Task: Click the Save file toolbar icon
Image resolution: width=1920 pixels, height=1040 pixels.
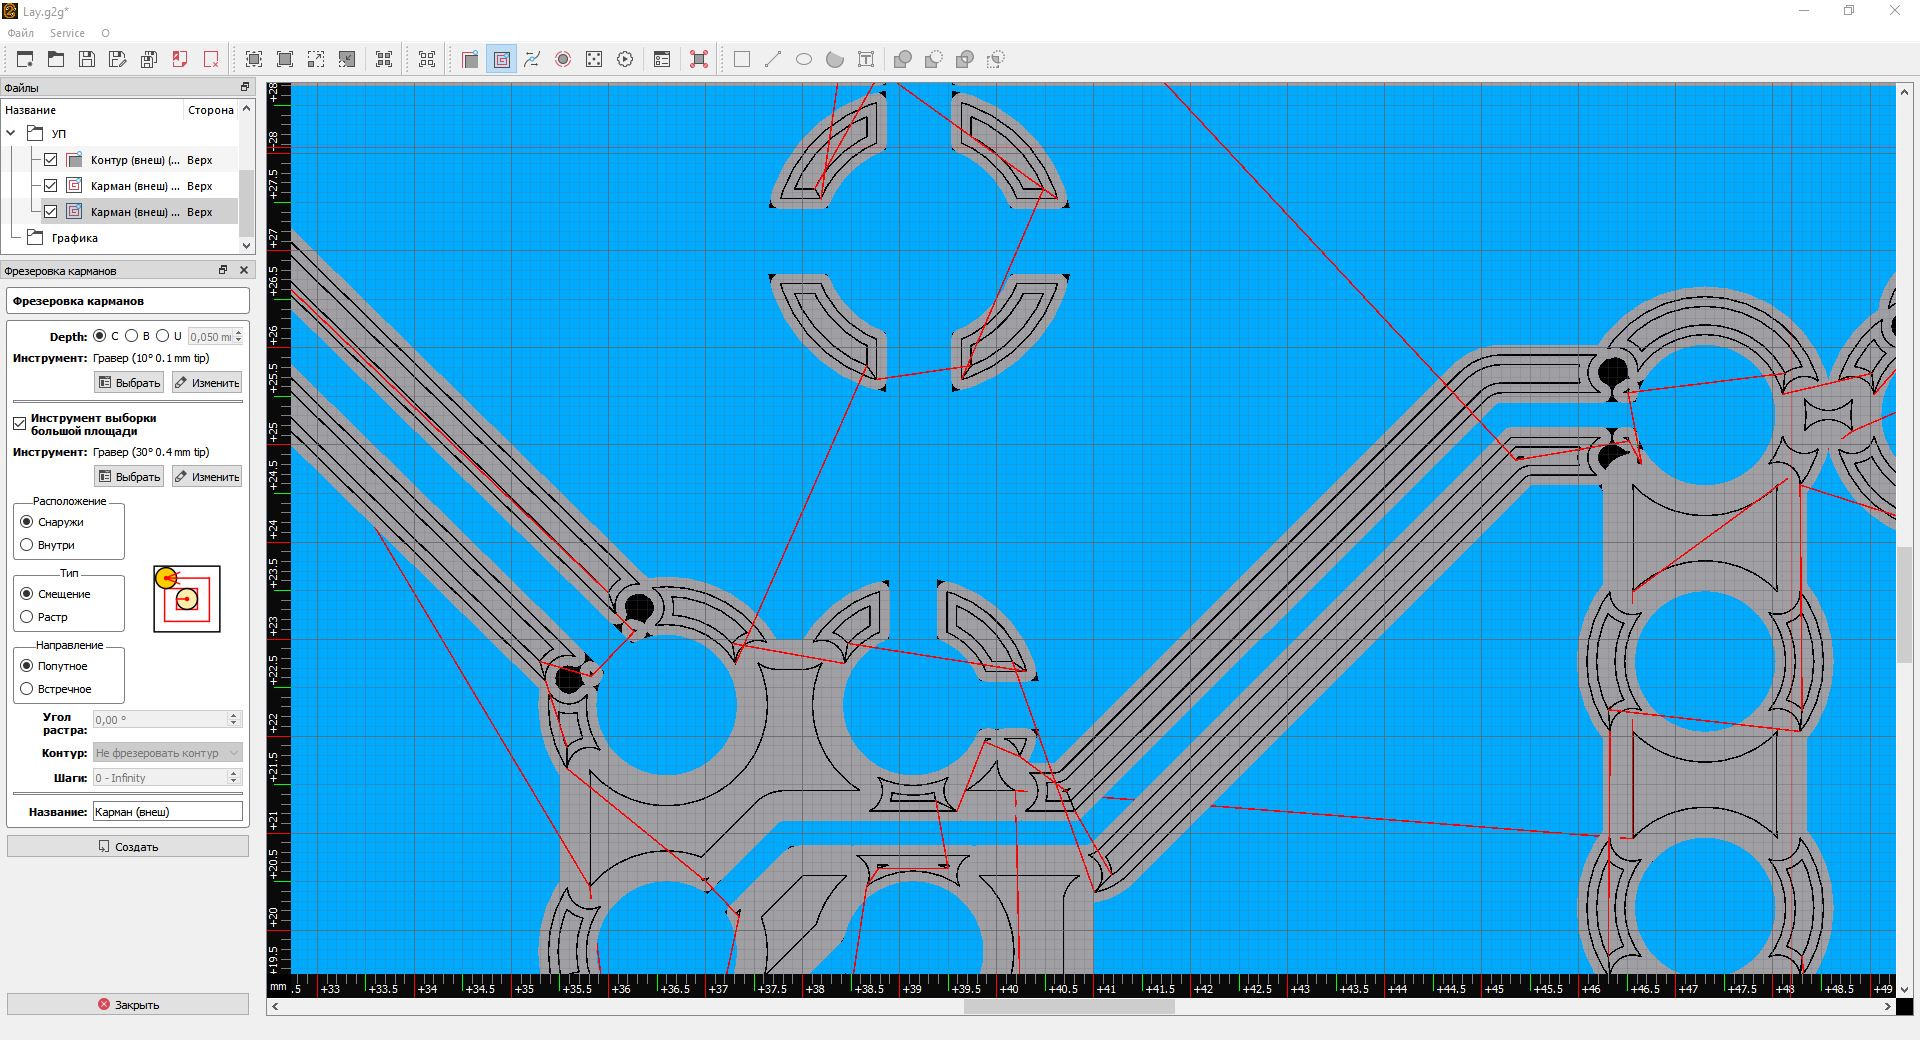Action: (87, 59)
